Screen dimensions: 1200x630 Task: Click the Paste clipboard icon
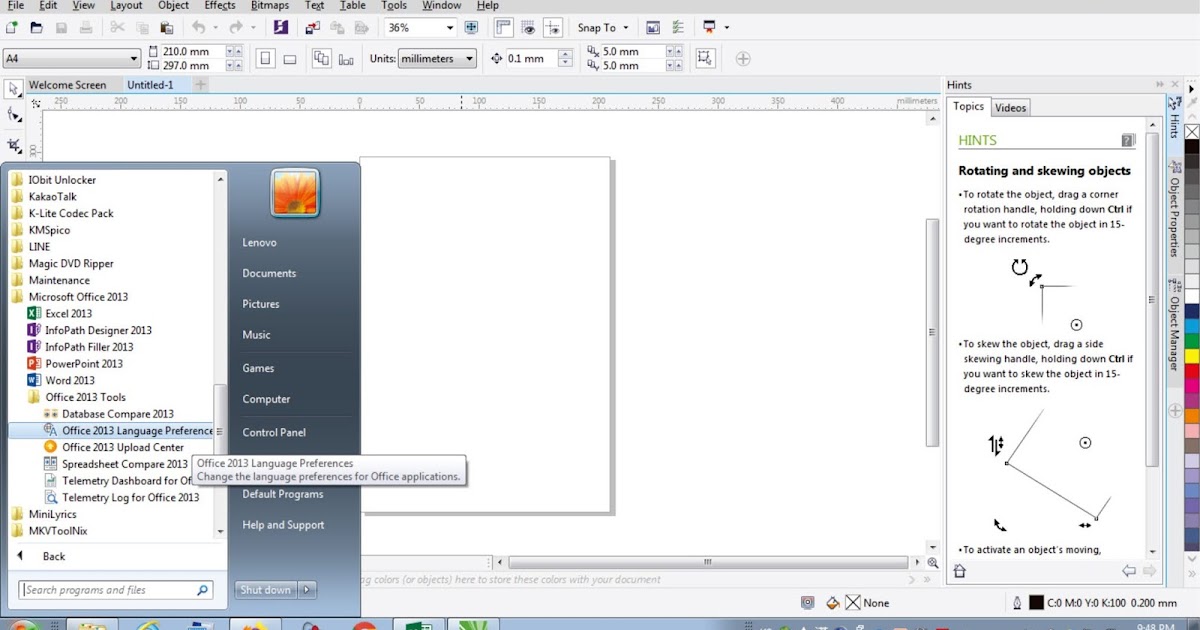point(167,28)
